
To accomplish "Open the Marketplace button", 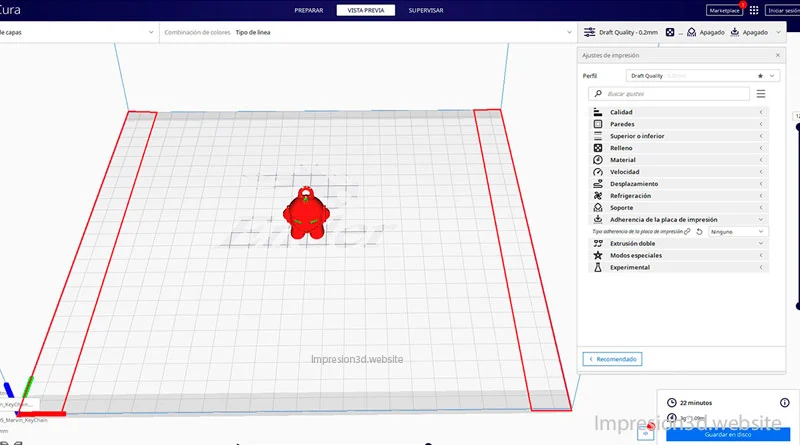I will 724,10.
